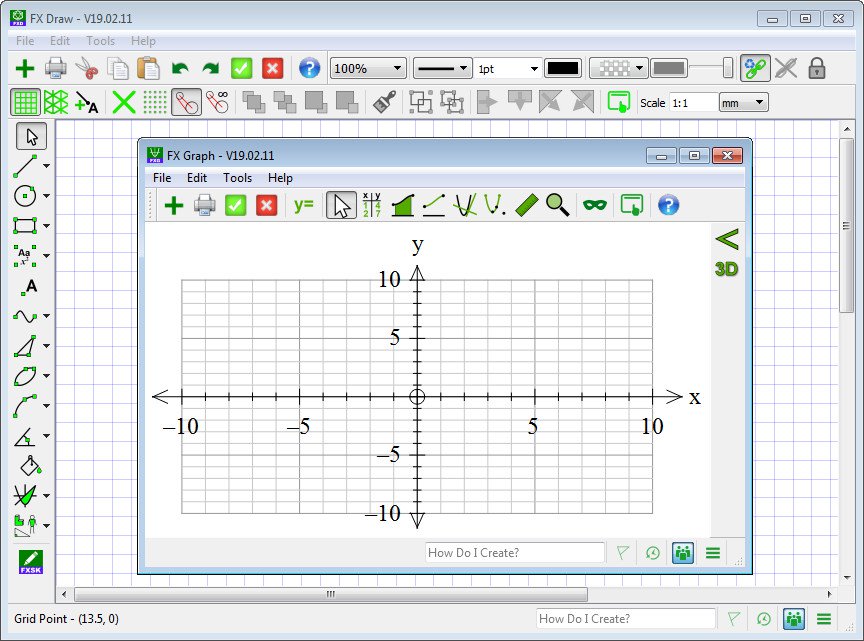The width and height of the screenshot is (864, 641).
Task: Select the circle tool in FX Draw sidebar
Action: tap(25, 196)
